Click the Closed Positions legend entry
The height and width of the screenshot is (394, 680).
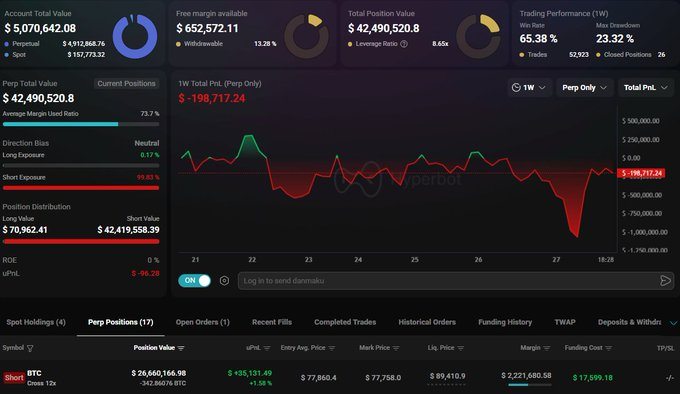[x=624, y=55]
